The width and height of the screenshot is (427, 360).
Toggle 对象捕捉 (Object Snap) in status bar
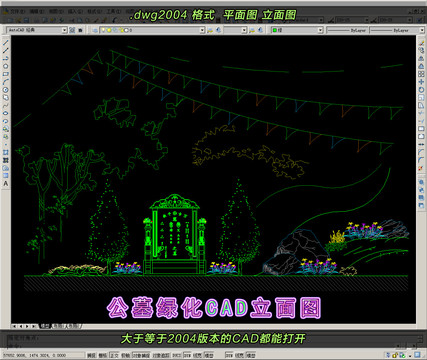click(x=141, y=355)
